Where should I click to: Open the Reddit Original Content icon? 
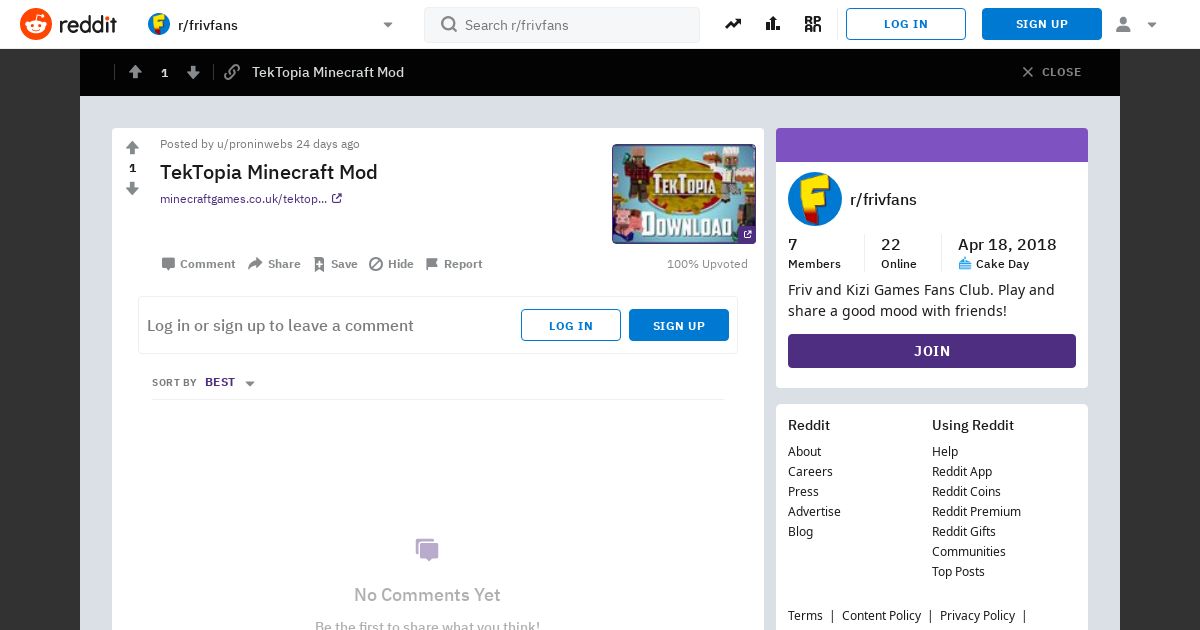813,24
